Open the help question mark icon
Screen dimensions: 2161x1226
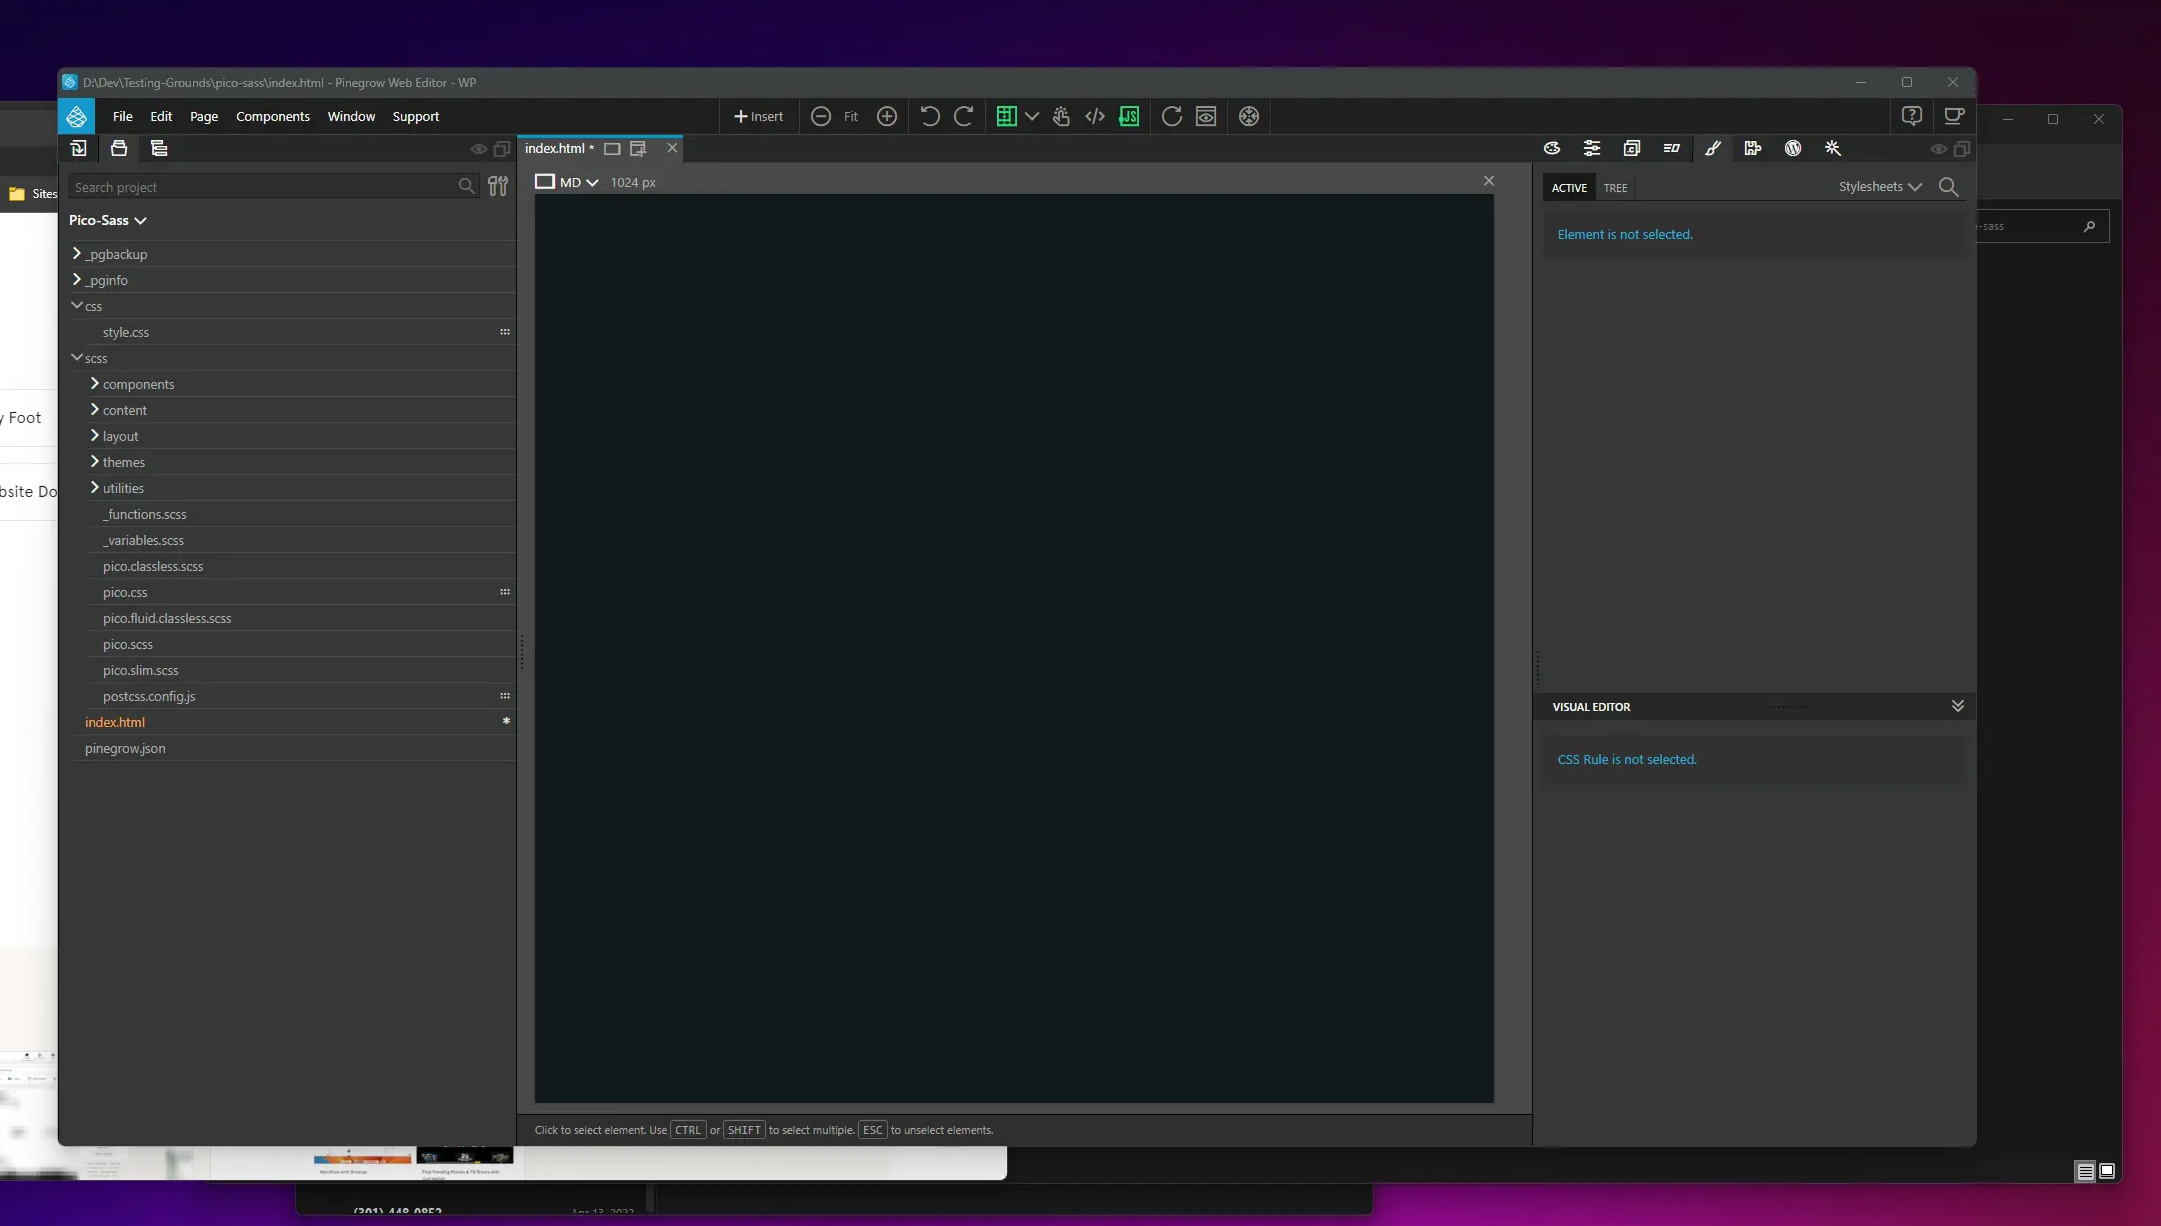click(1912, 116)
